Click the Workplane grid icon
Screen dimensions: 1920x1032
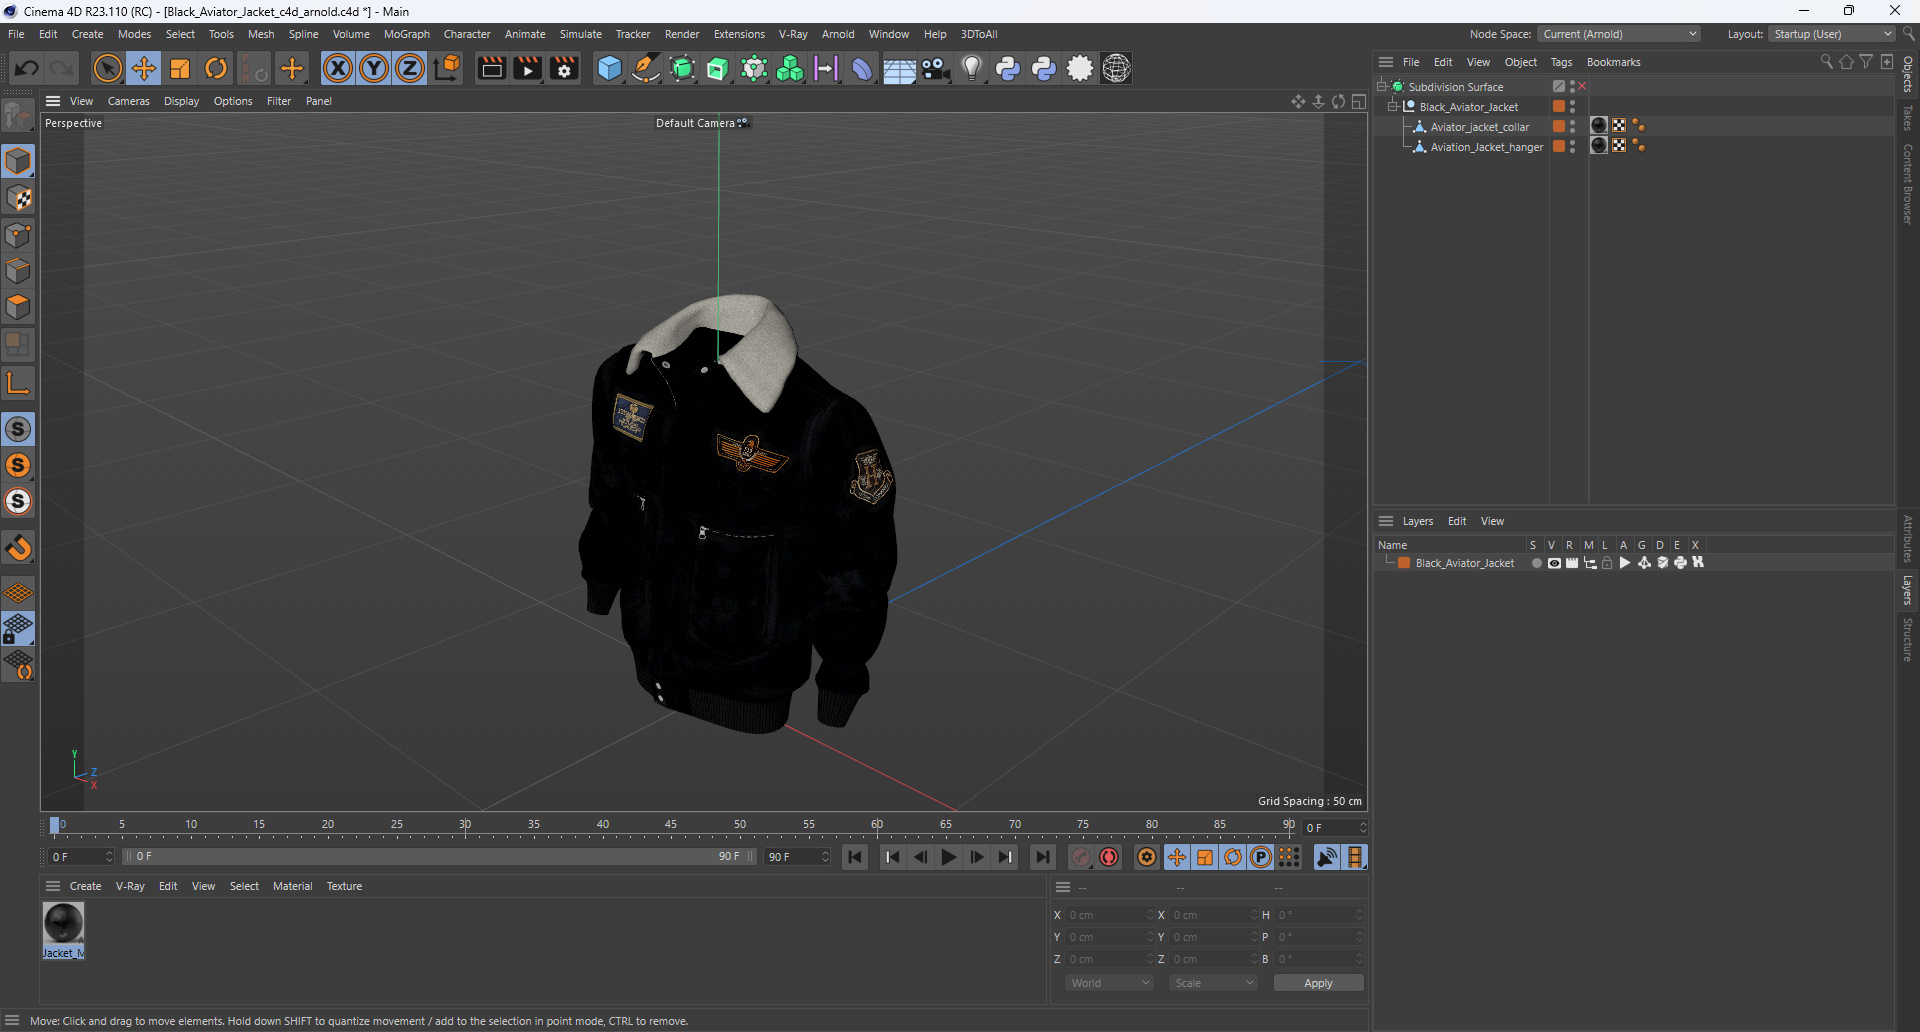tap(18, 592)
